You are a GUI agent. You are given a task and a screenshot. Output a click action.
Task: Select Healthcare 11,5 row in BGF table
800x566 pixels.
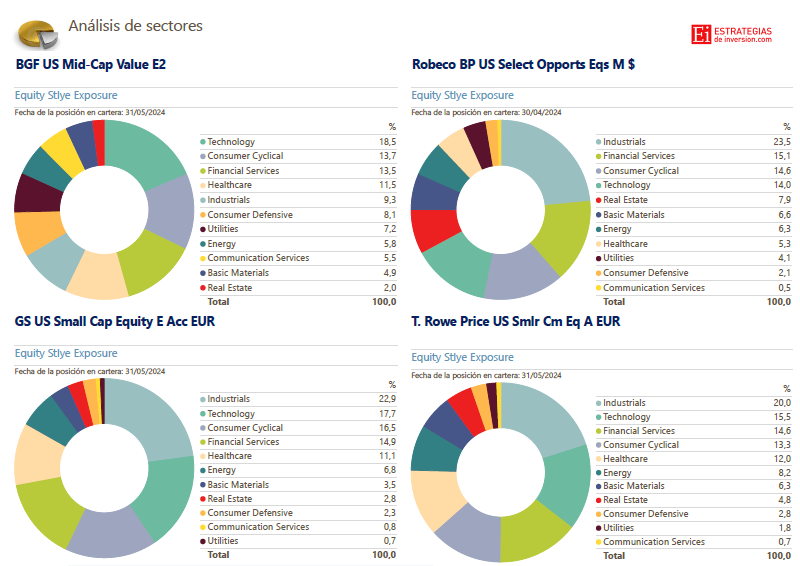[298, 185]
